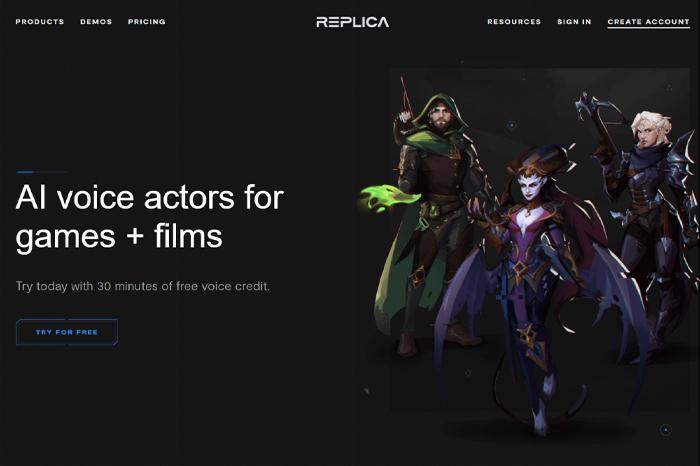The image size is (700, 466).
Task: Click the Sign In link
Action: [574, 21]
